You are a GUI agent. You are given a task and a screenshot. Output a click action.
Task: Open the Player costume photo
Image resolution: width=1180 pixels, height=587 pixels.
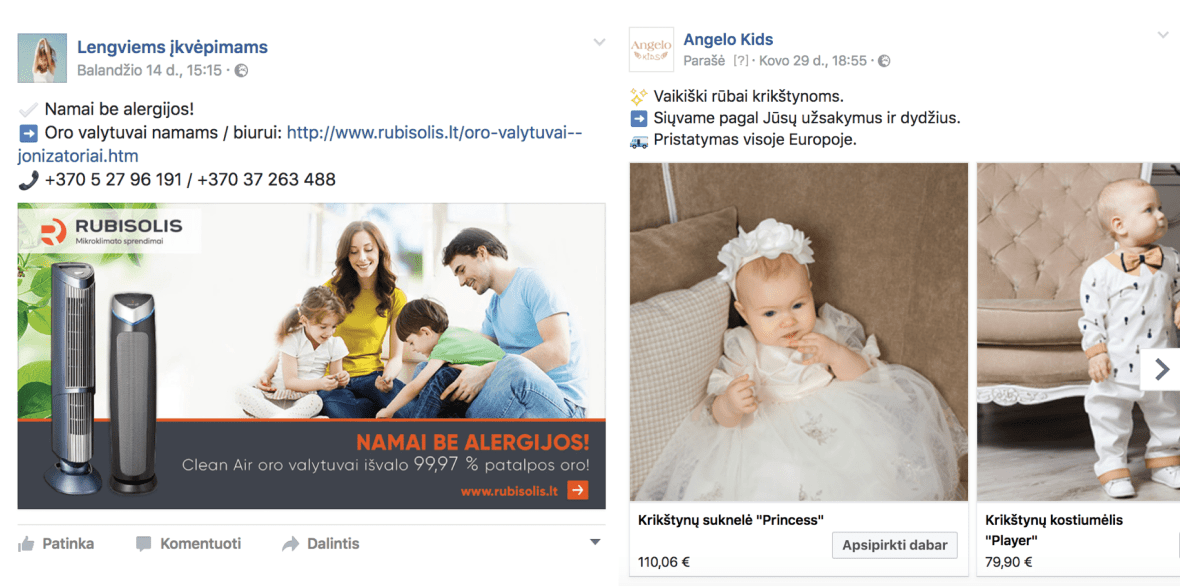point(1078,332)
